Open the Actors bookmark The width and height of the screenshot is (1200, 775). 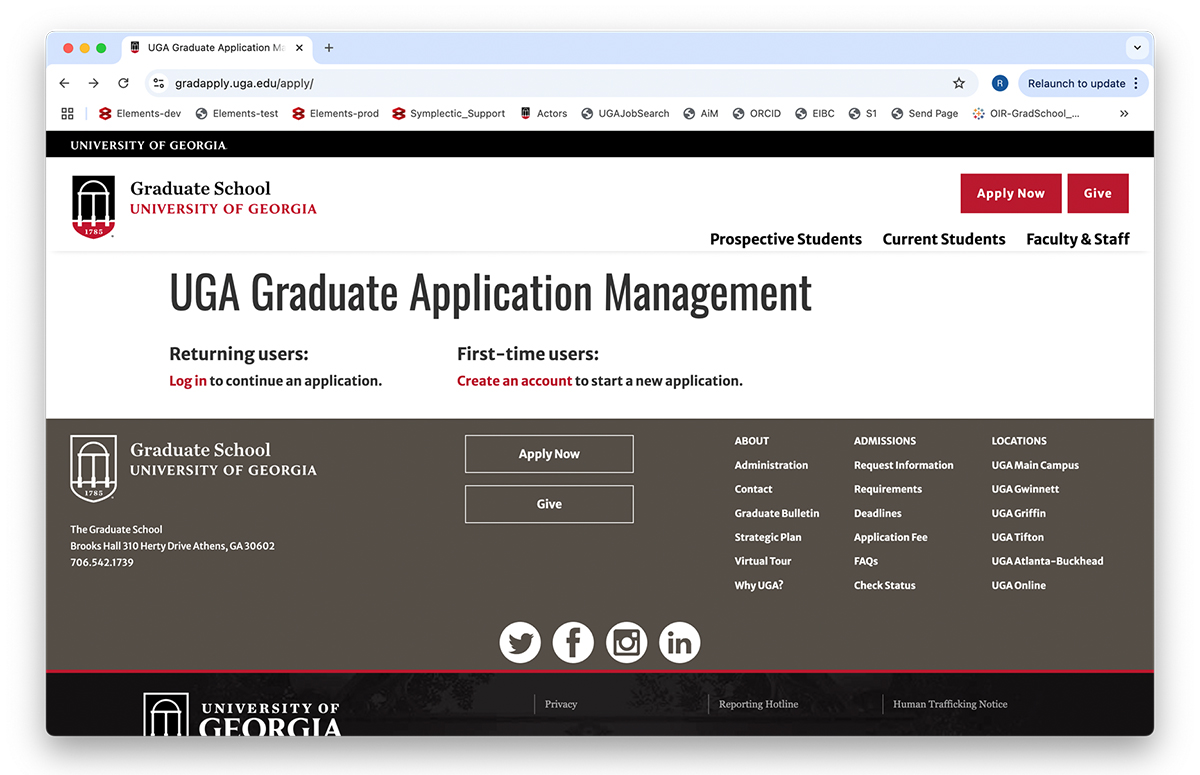pos(543,113)
